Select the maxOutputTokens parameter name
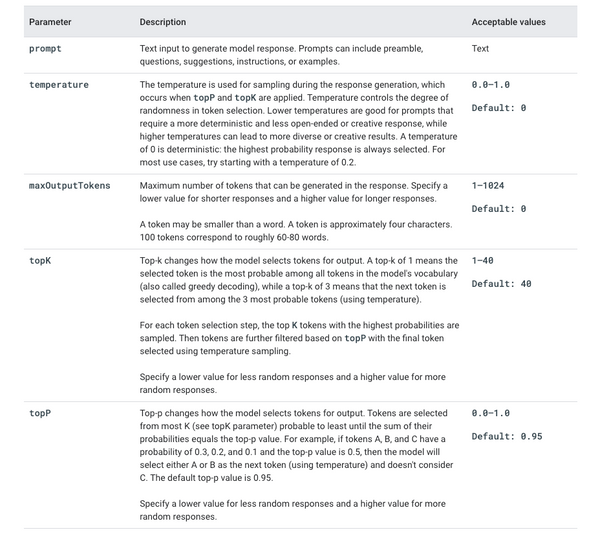This screenshot has width=600, height=535. click(x=70, y=186)
